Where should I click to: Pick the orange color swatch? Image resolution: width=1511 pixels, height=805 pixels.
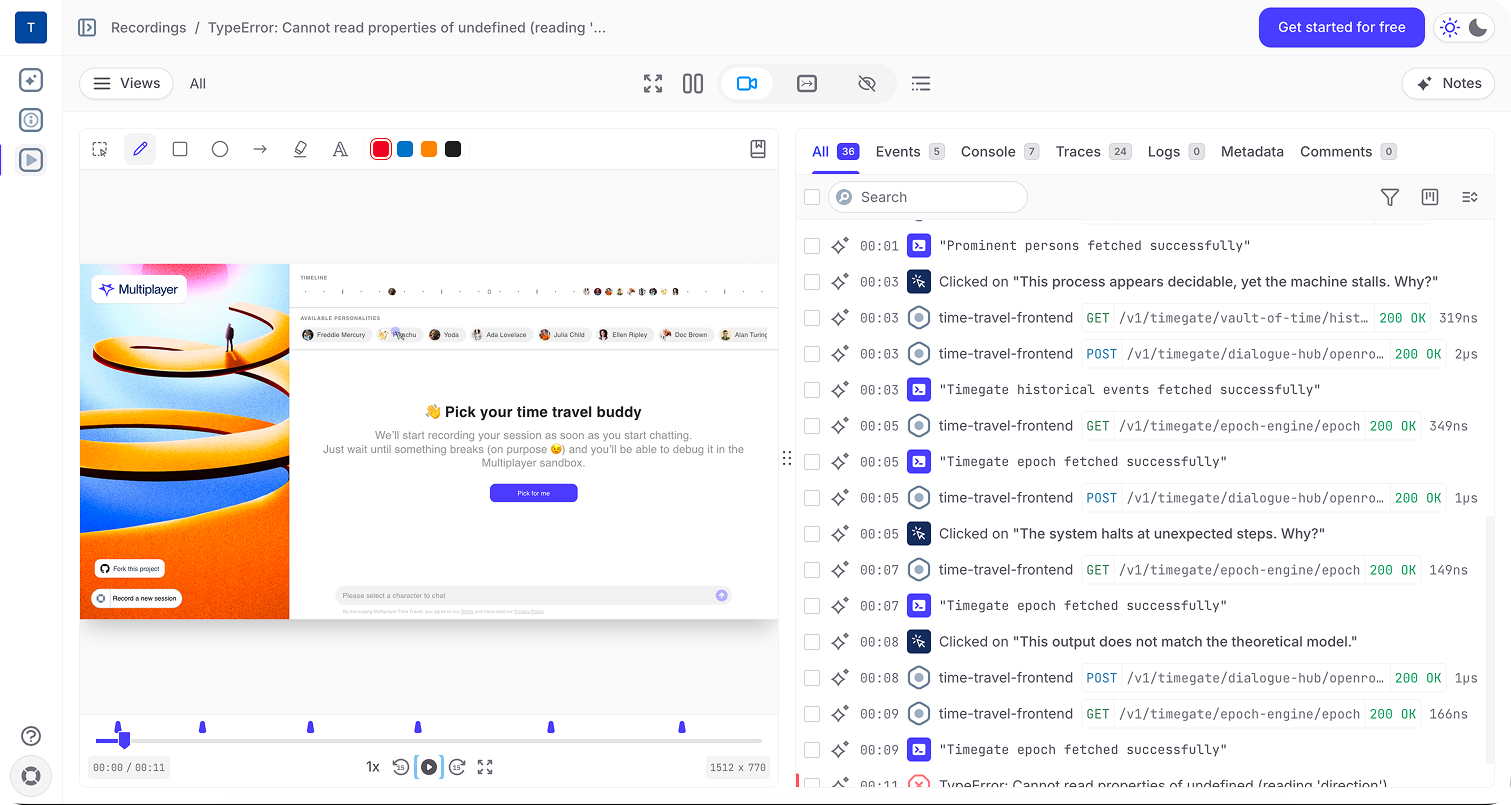[x=429, y=149]
